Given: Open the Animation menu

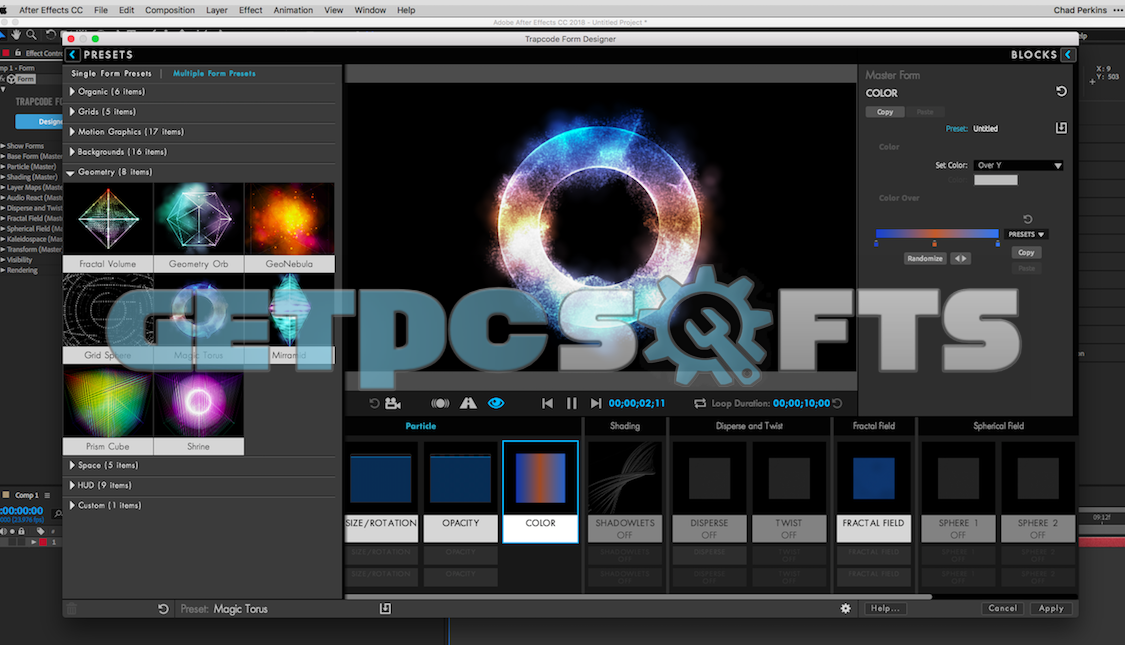Looking at the screenshot, I should [293, 10].
